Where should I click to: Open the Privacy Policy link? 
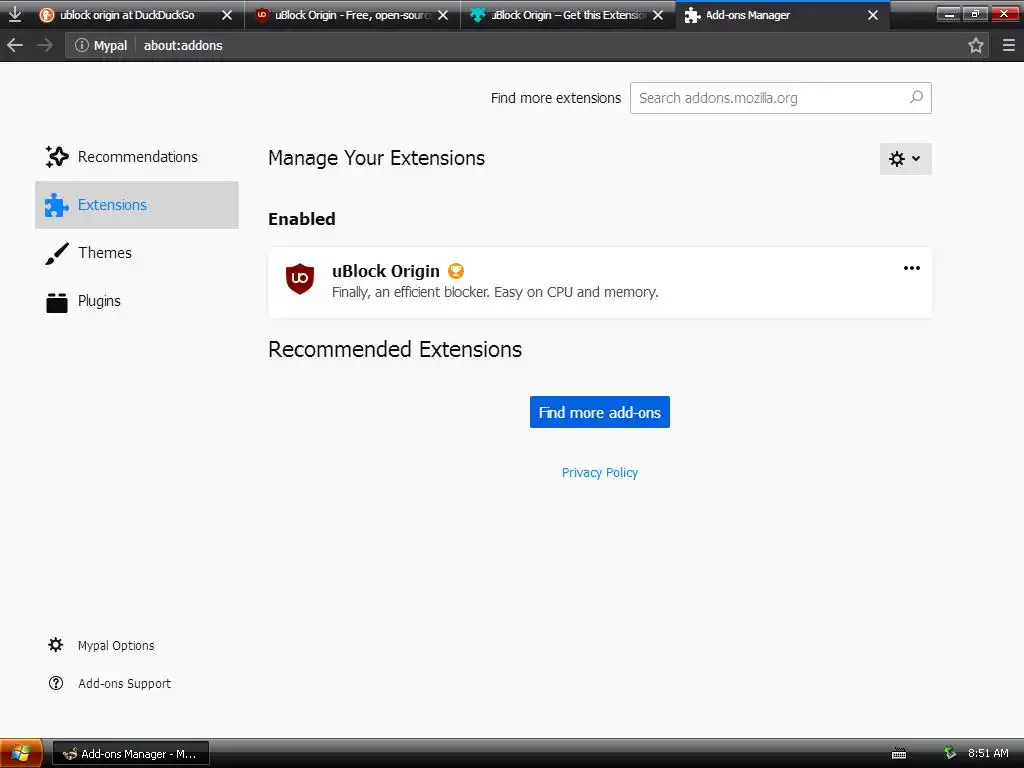tap(600, 472)
